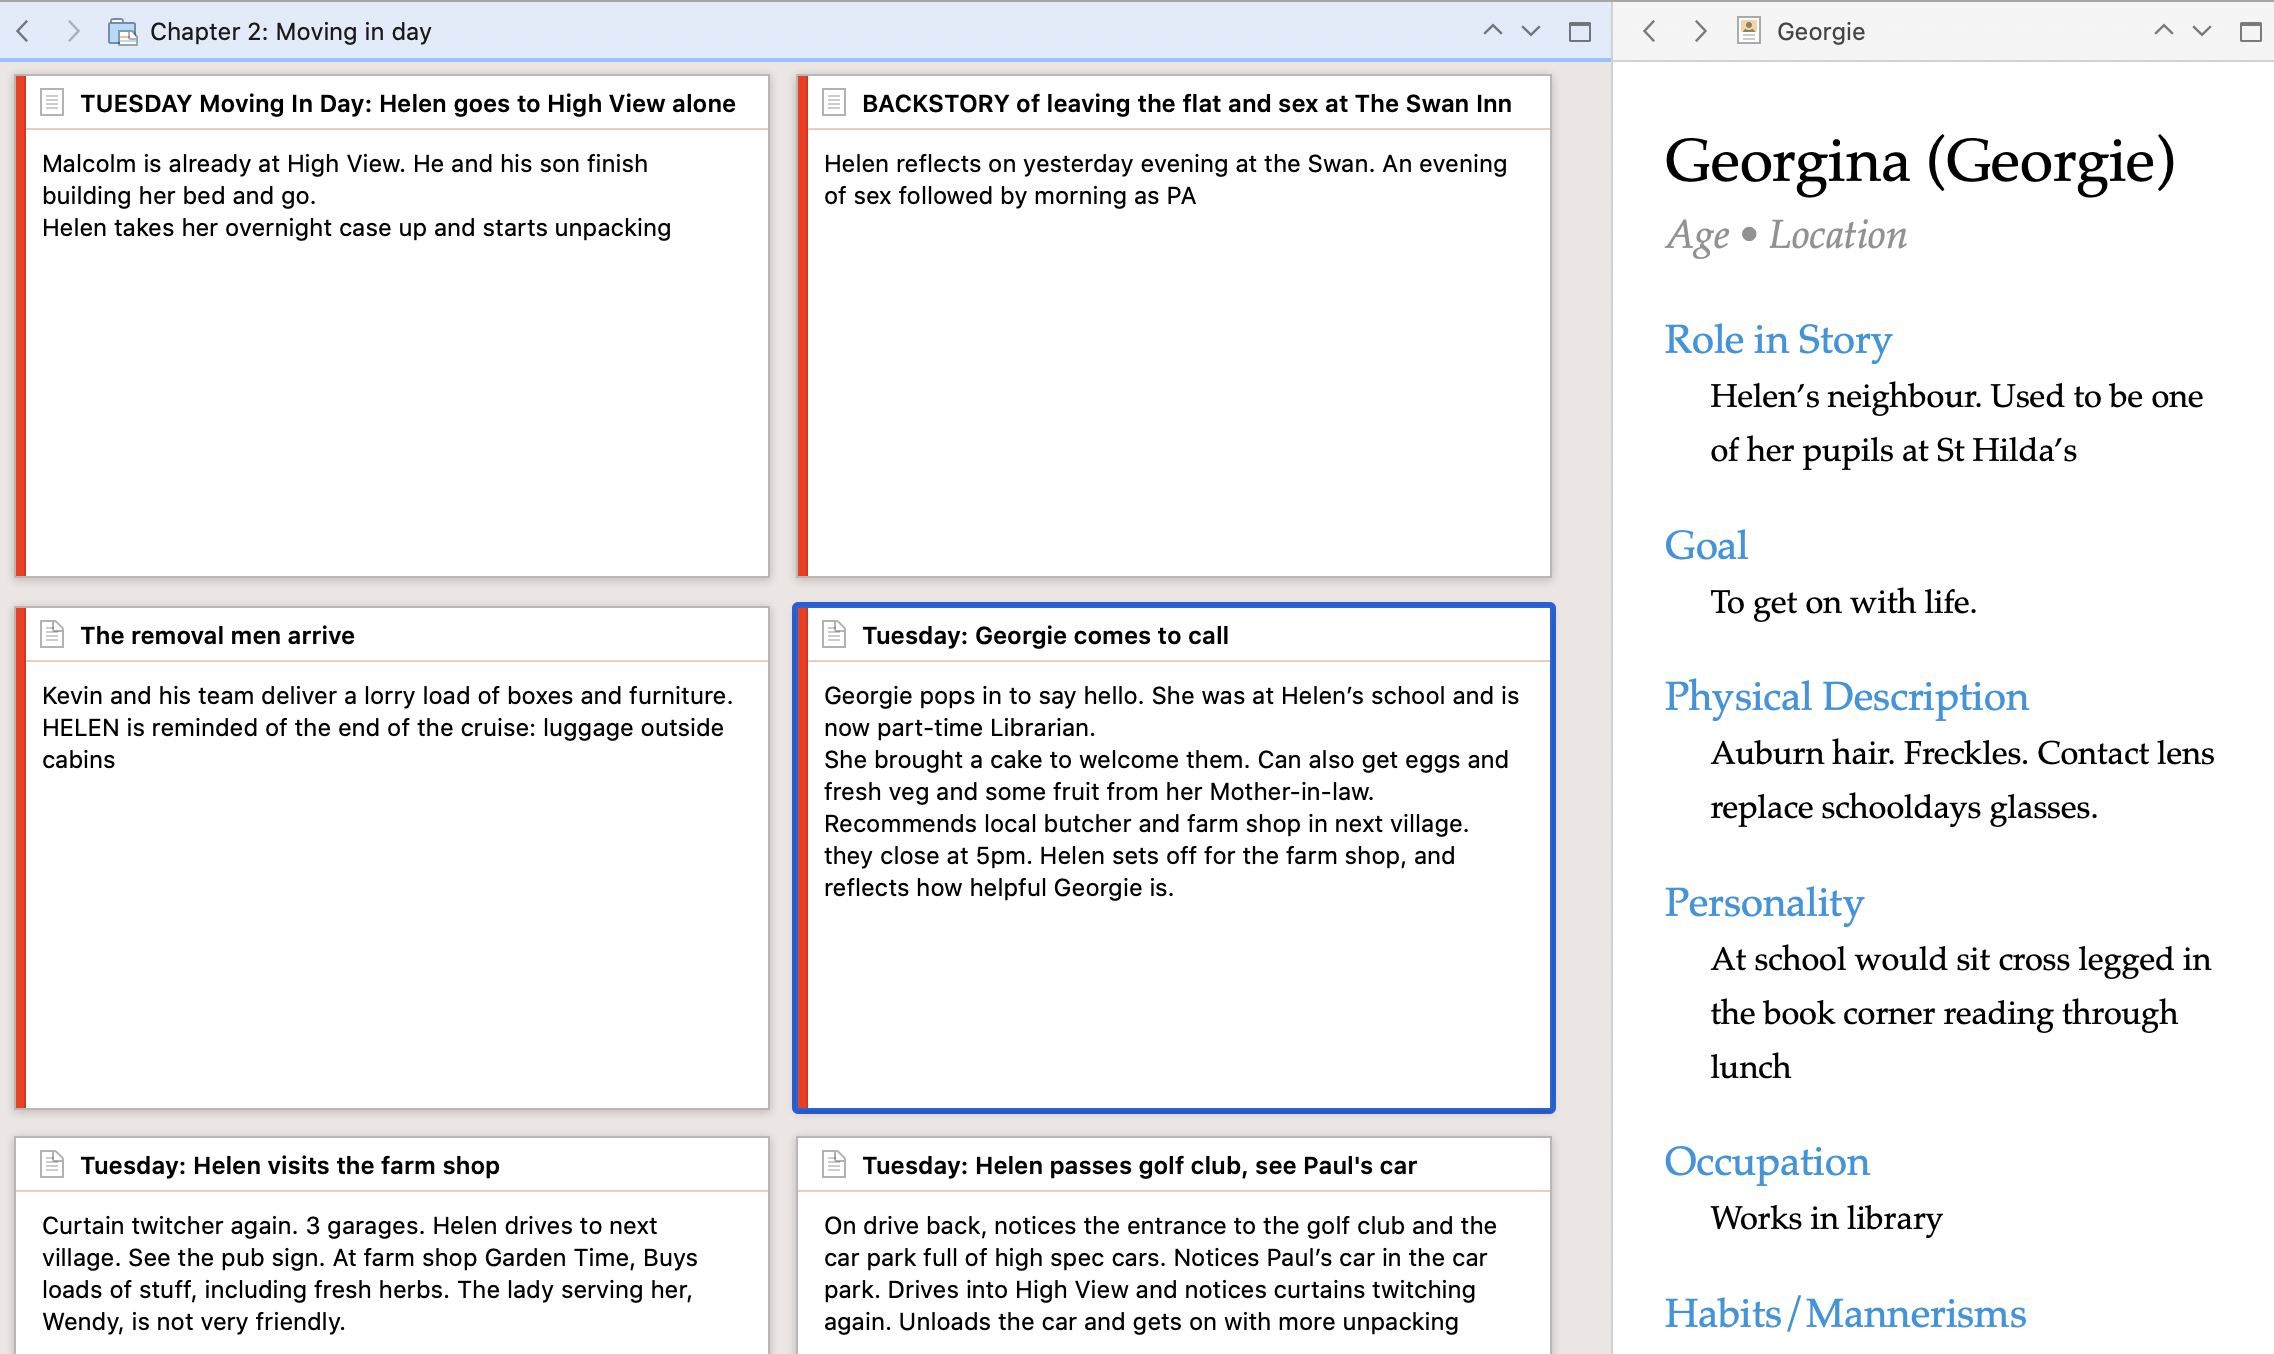
Task: Go back in the Georgie editor history
Action: (x=1650, y=31)
